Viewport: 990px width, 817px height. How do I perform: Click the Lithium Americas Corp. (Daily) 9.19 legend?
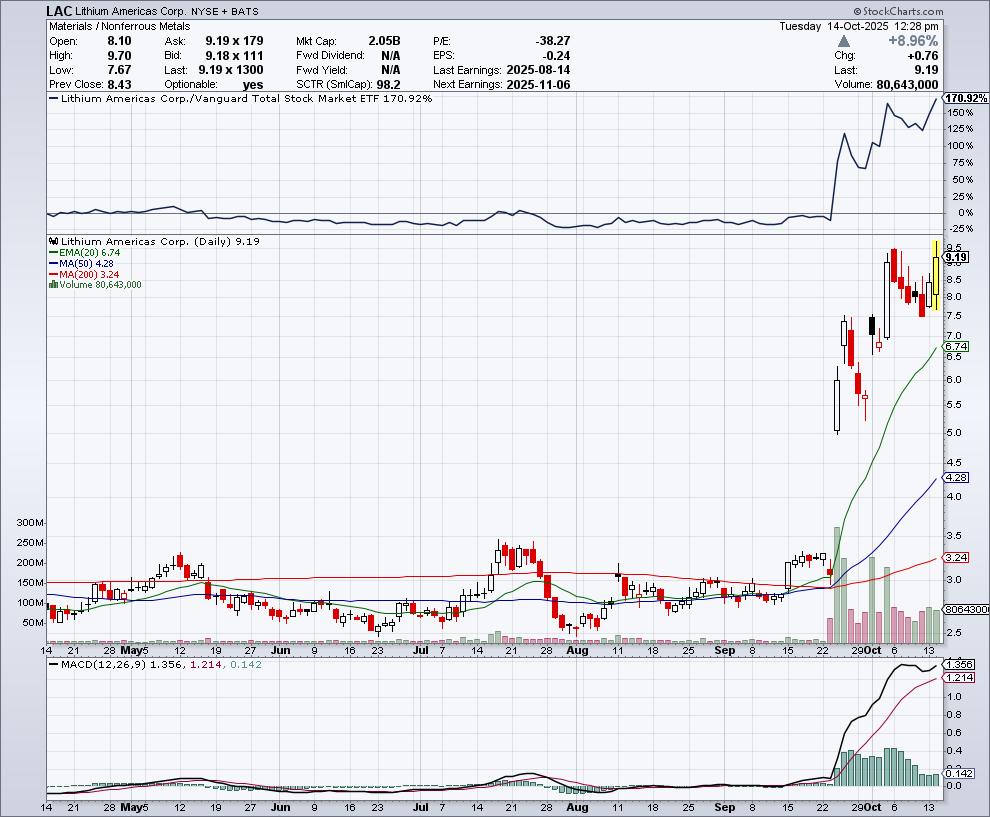pyautogui.click(x=160, y=241)
